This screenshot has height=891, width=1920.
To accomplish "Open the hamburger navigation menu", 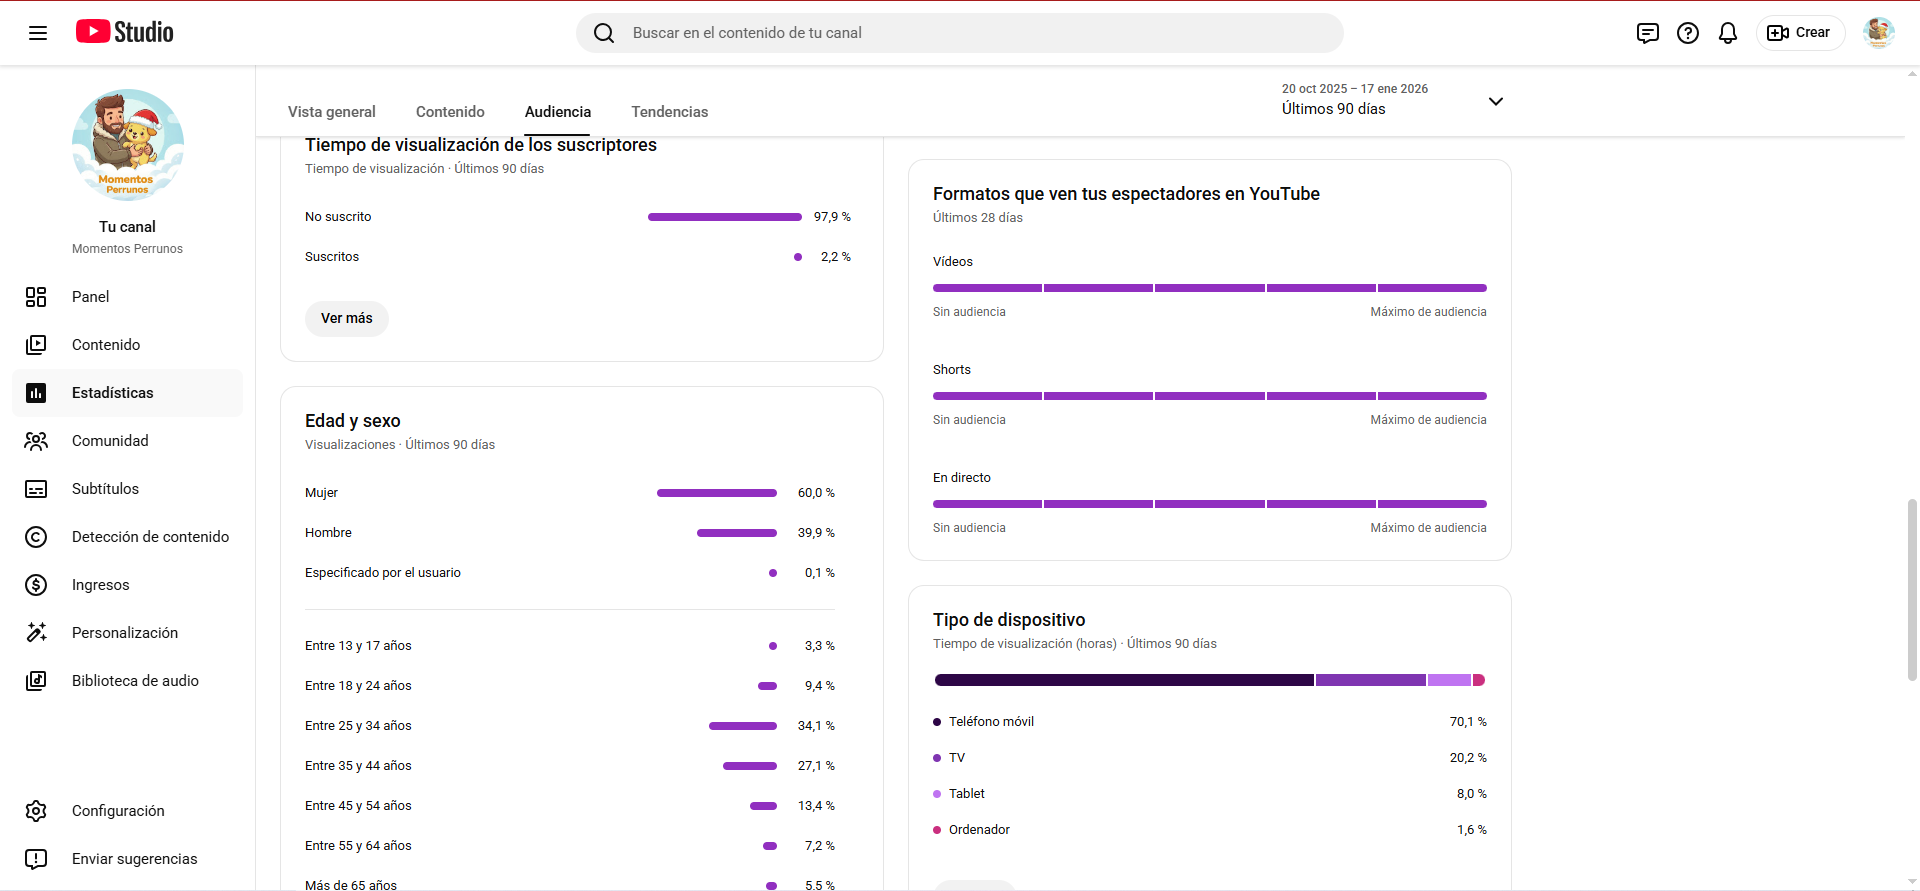I will (x=38, y=33).
